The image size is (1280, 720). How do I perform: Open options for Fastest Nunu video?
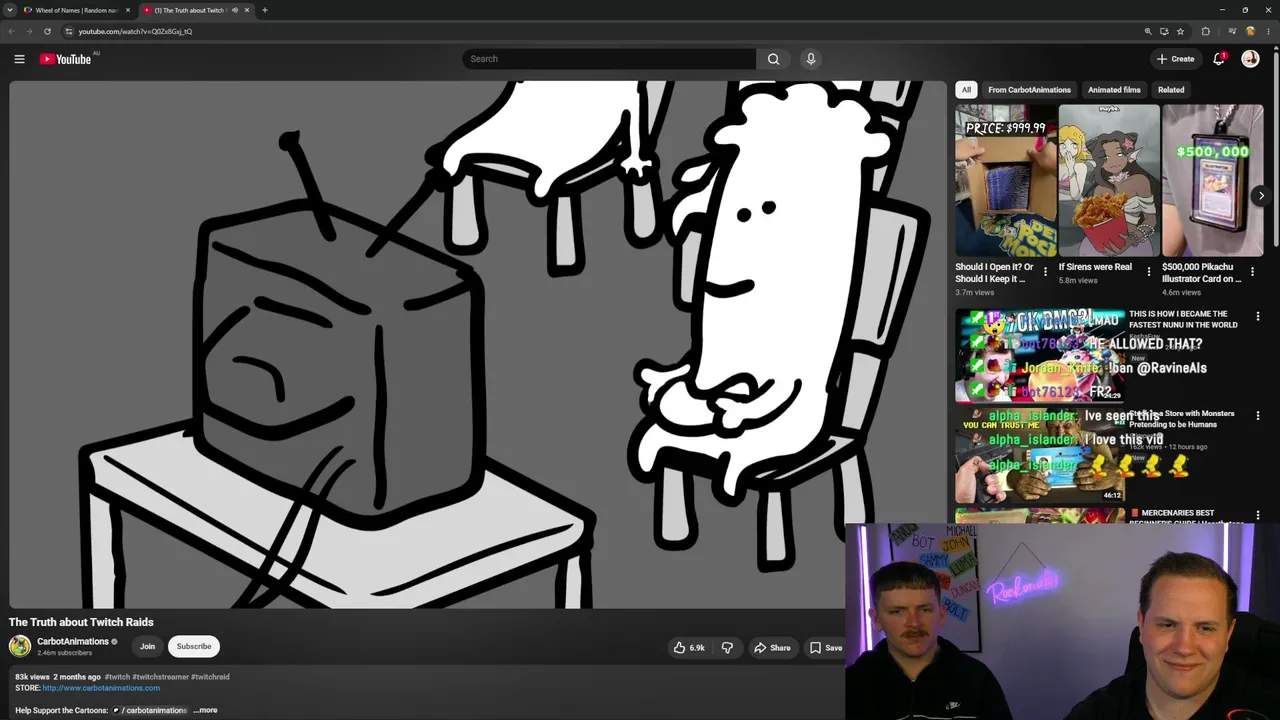pyautogui.click(x=1258, y=316)
